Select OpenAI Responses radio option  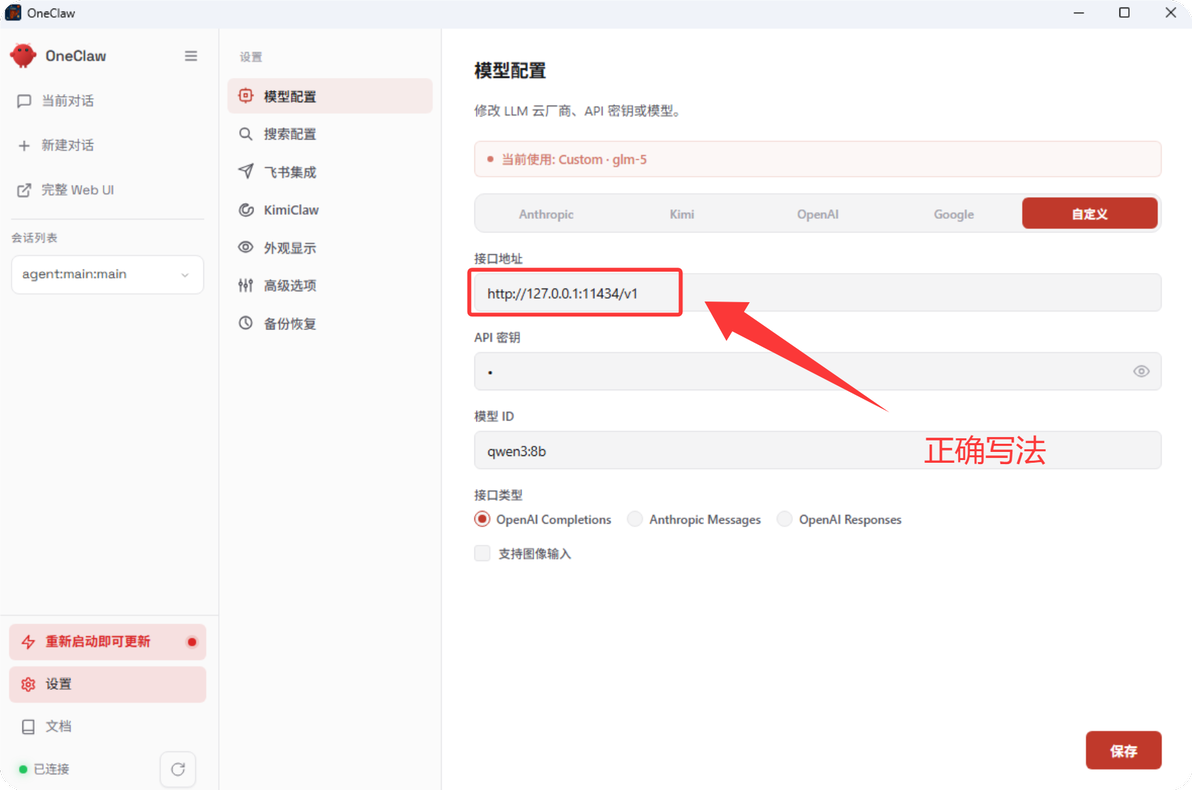coord(785,519)
